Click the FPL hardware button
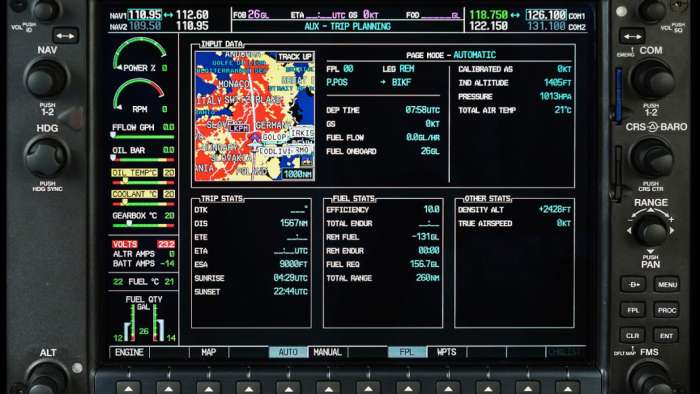Screen dimensions: 700x394 click(633, 310)
